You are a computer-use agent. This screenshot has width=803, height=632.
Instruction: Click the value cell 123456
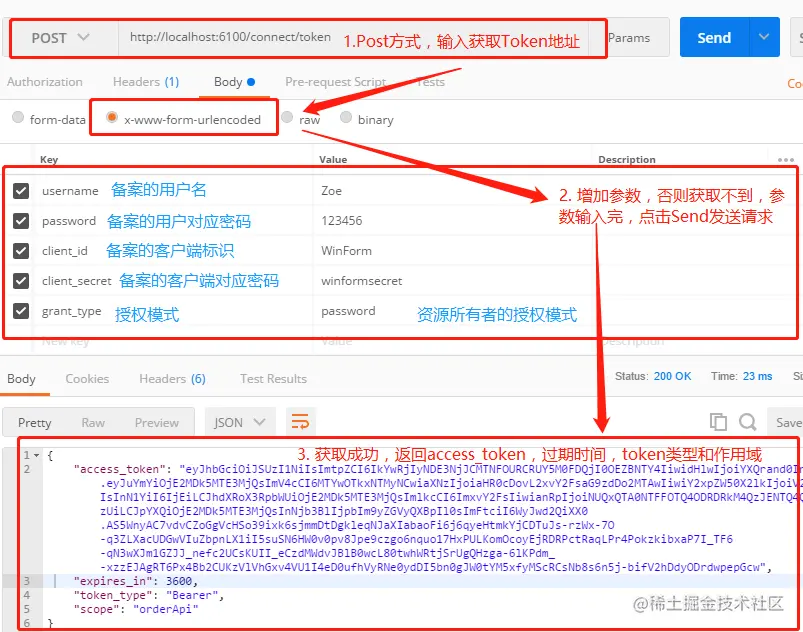[x=452, y=221]
